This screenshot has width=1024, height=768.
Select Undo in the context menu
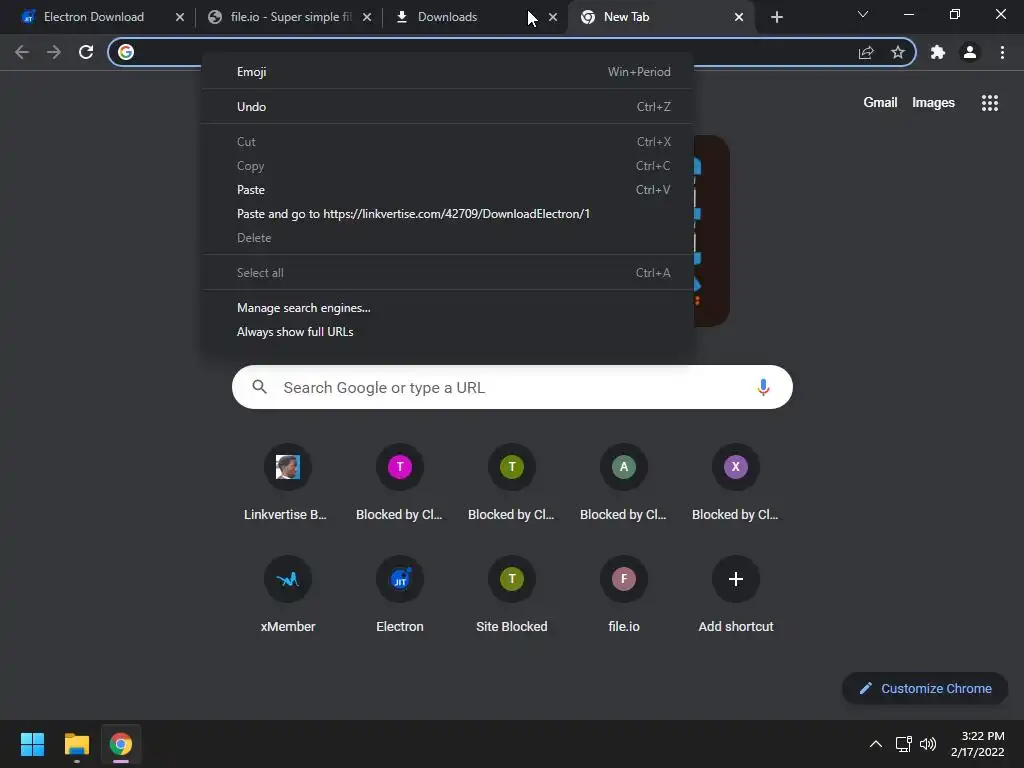pyautogui.click(x=447, y=106)
